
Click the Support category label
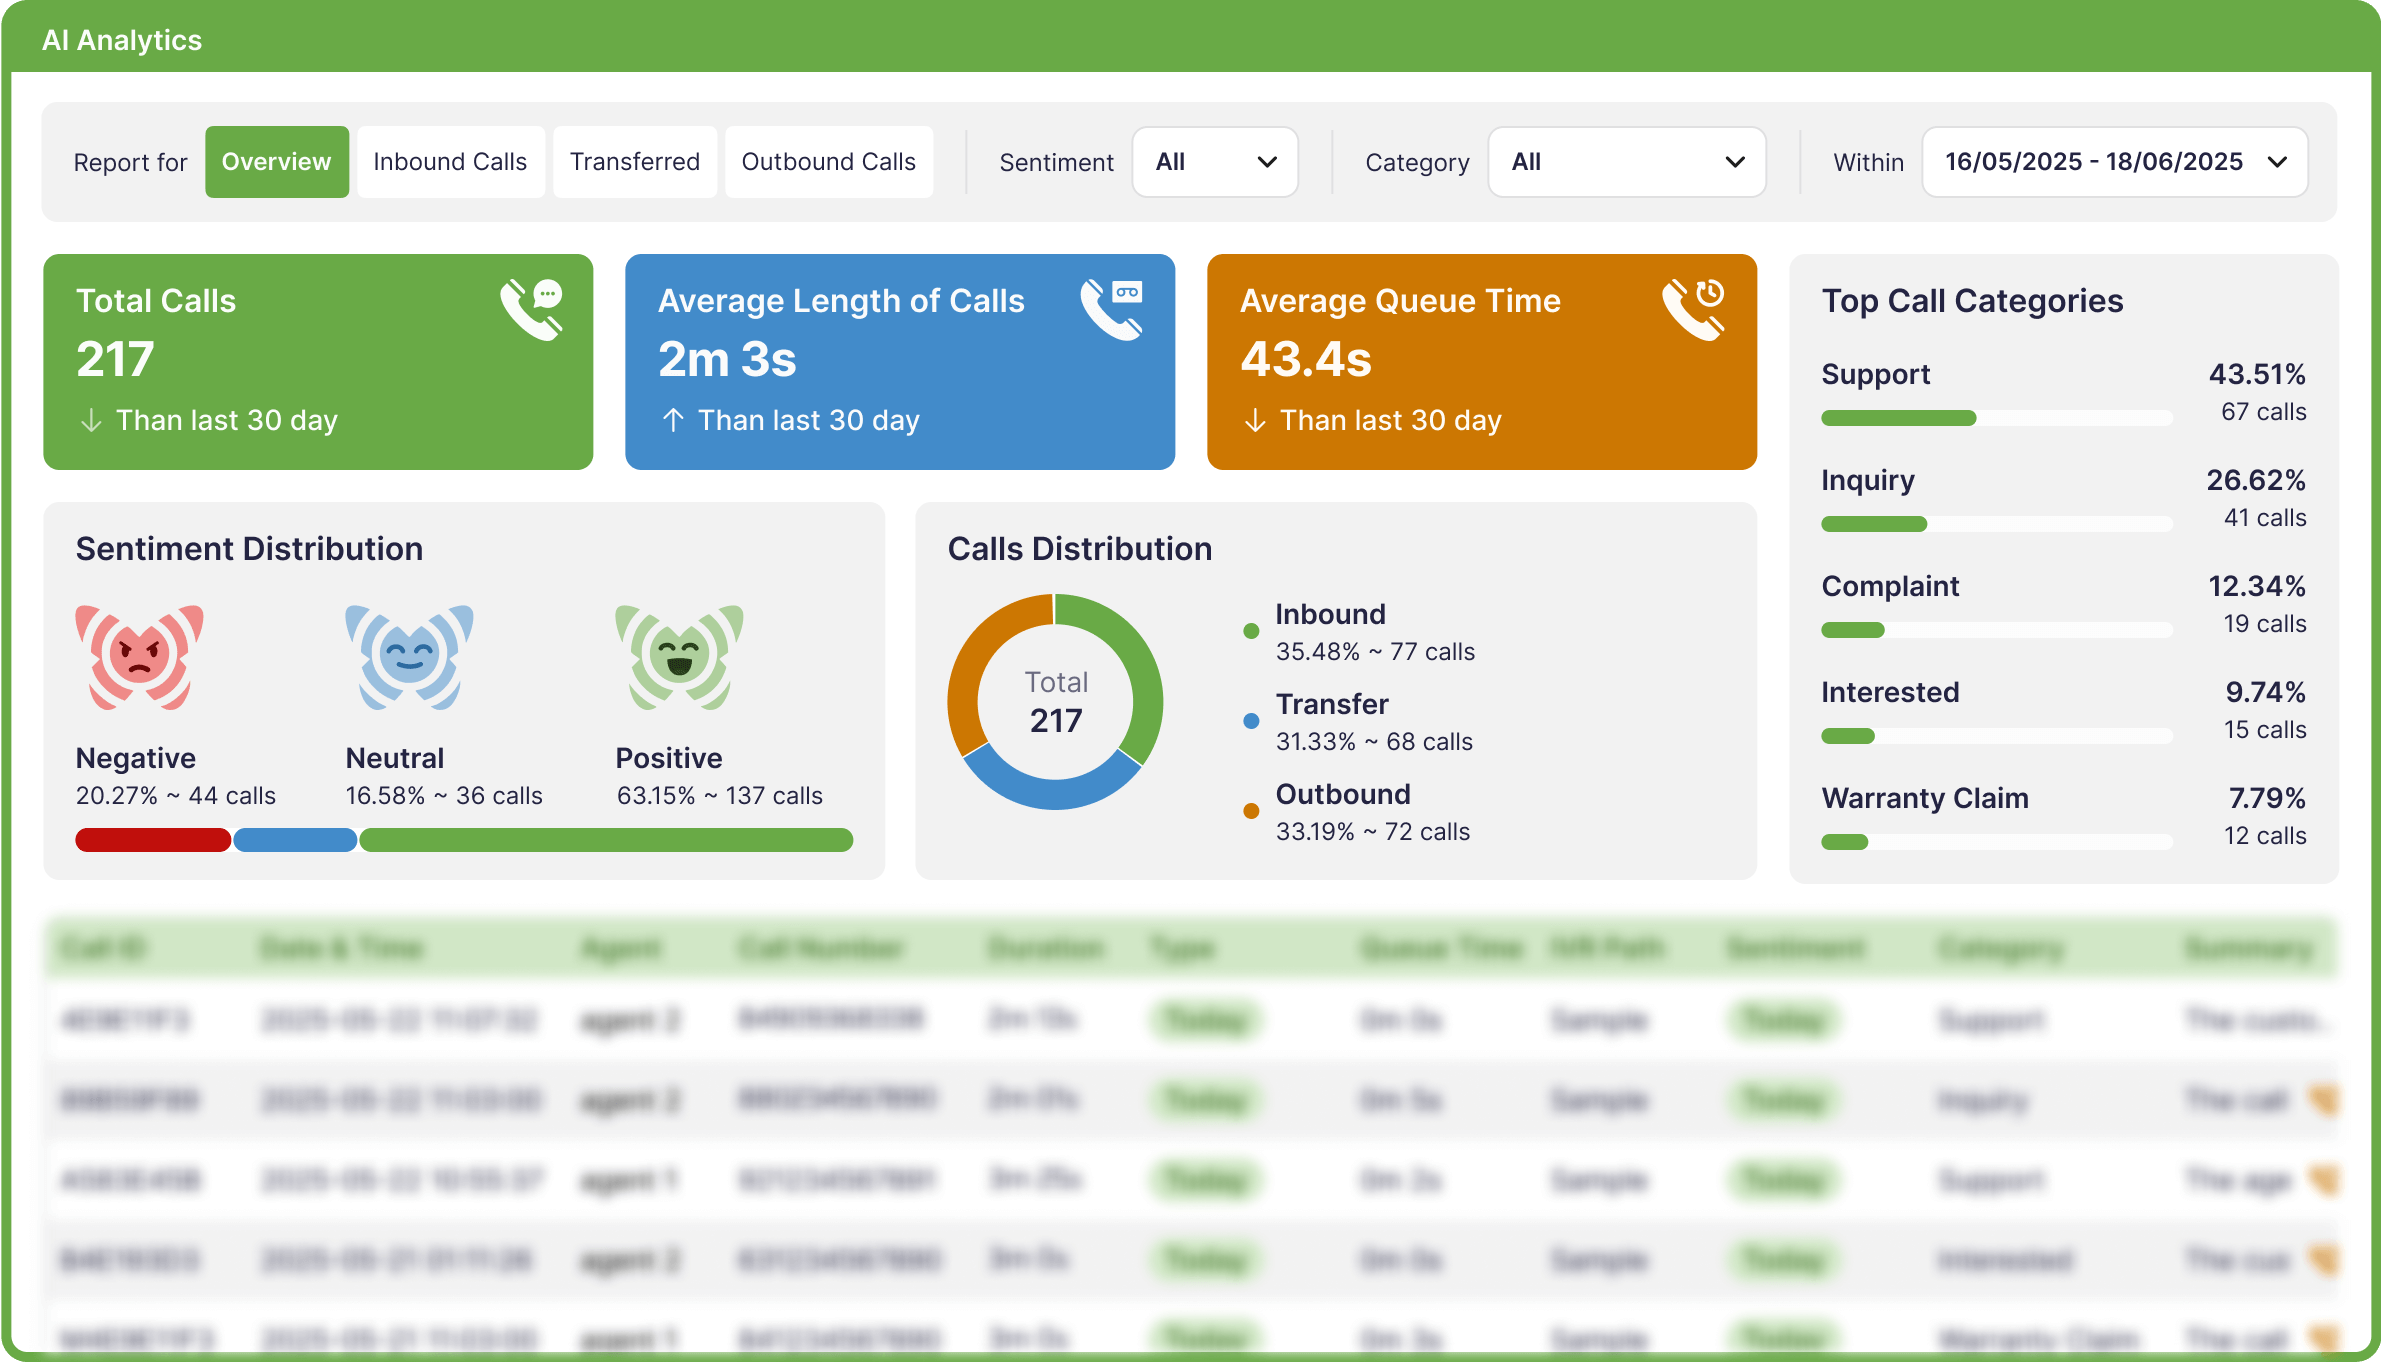click(1876, 373)
